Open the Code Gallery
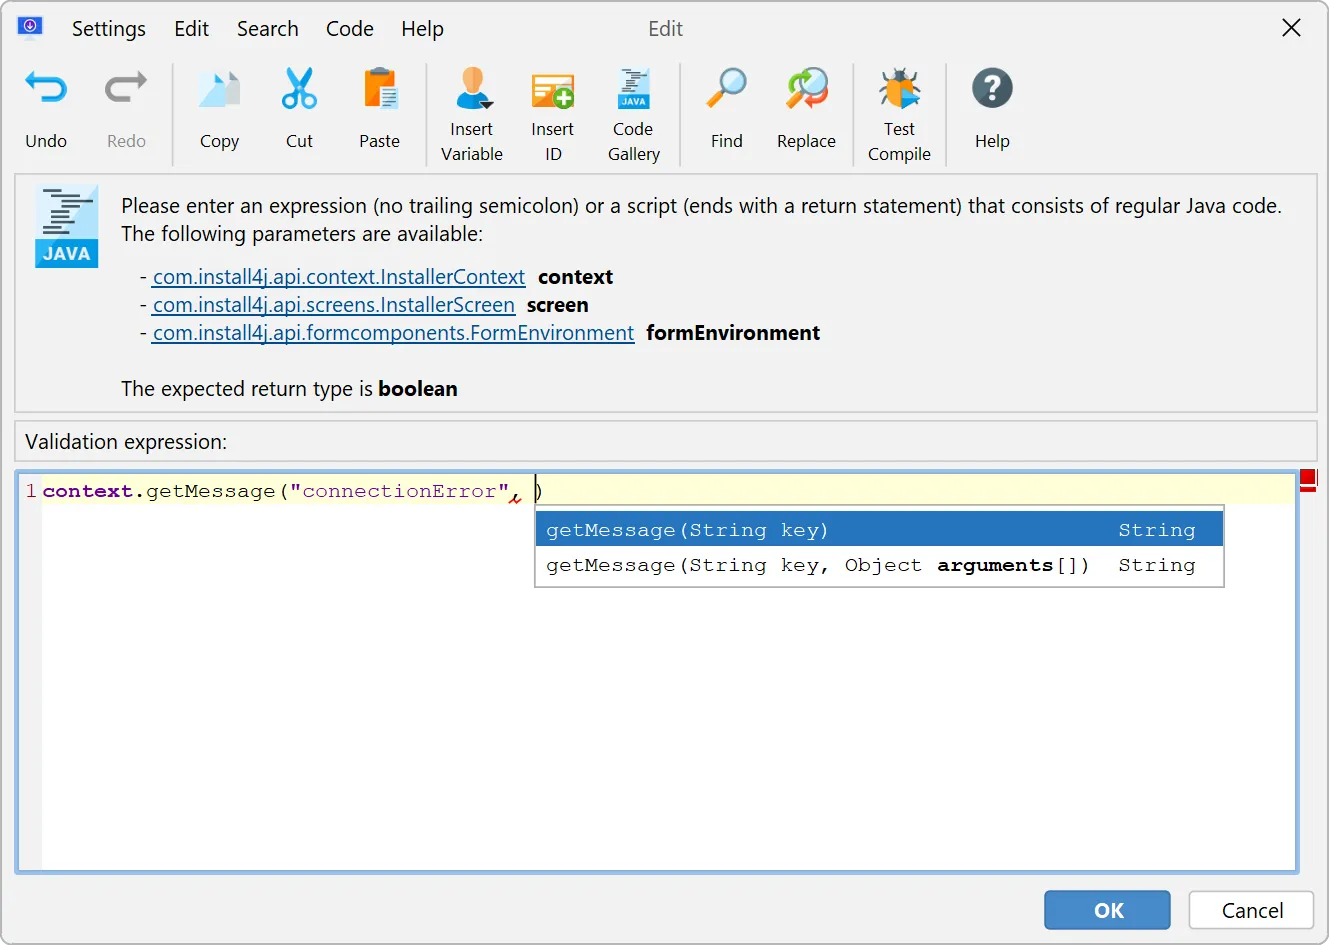The image size is (1329, 945). 633,114
